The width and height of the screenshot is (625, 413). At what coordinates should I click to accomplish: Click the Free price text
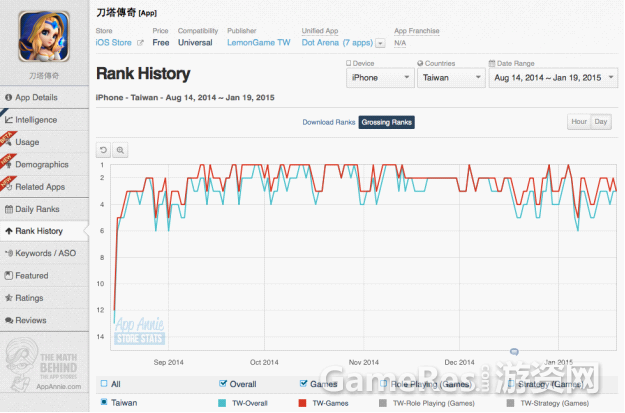pyautogui.click(x=161, y=43)
